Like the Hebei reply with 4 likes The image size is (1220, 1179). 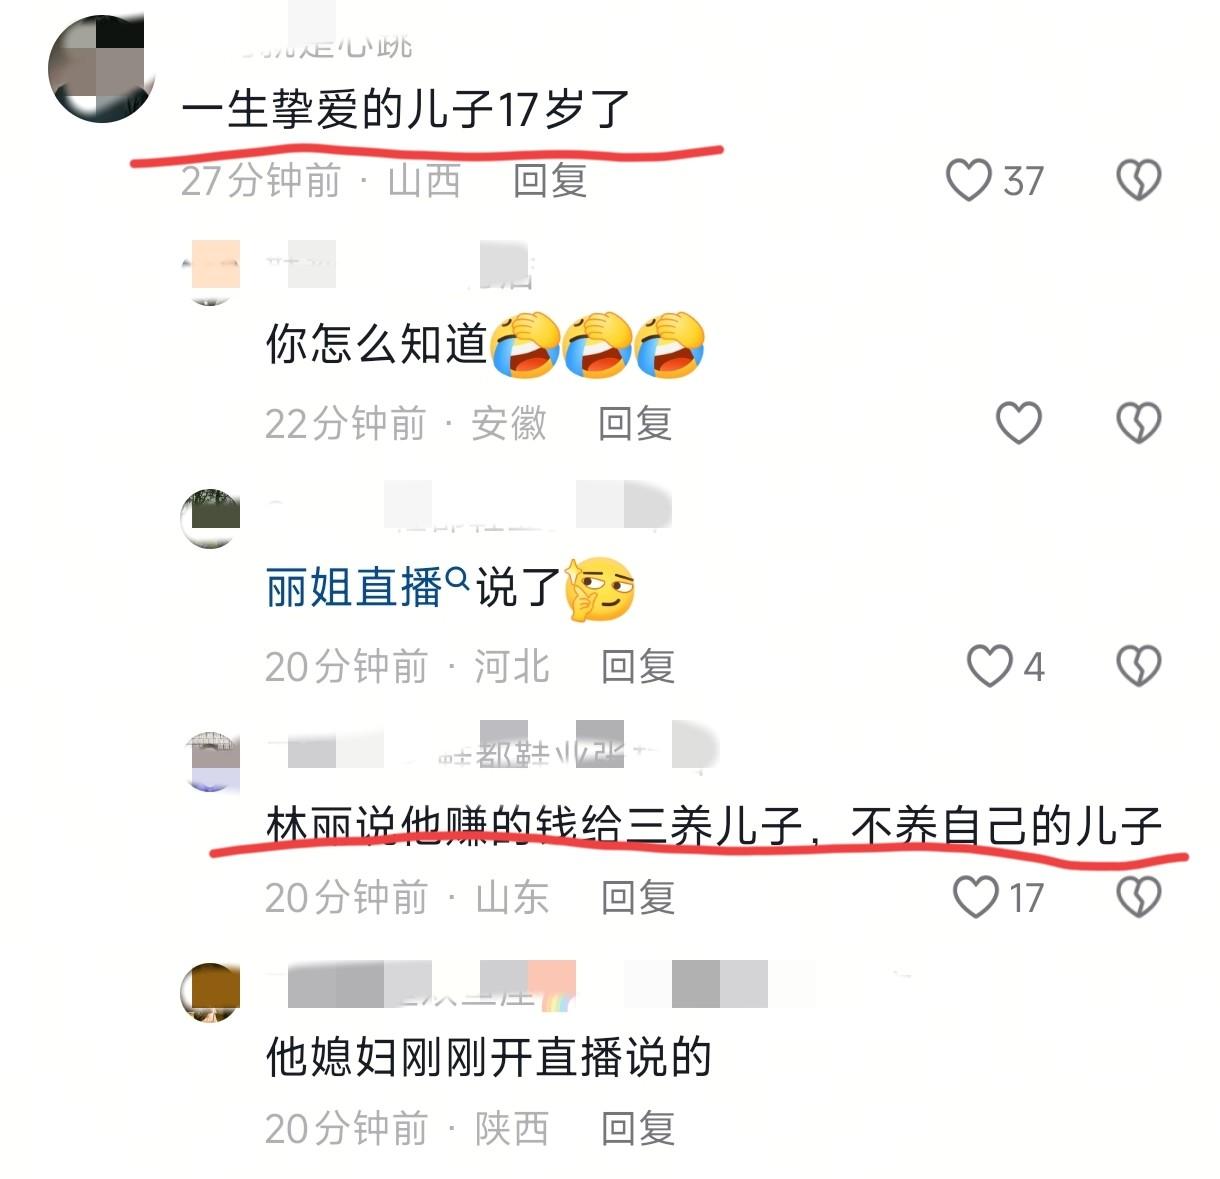tap(990, 666)
